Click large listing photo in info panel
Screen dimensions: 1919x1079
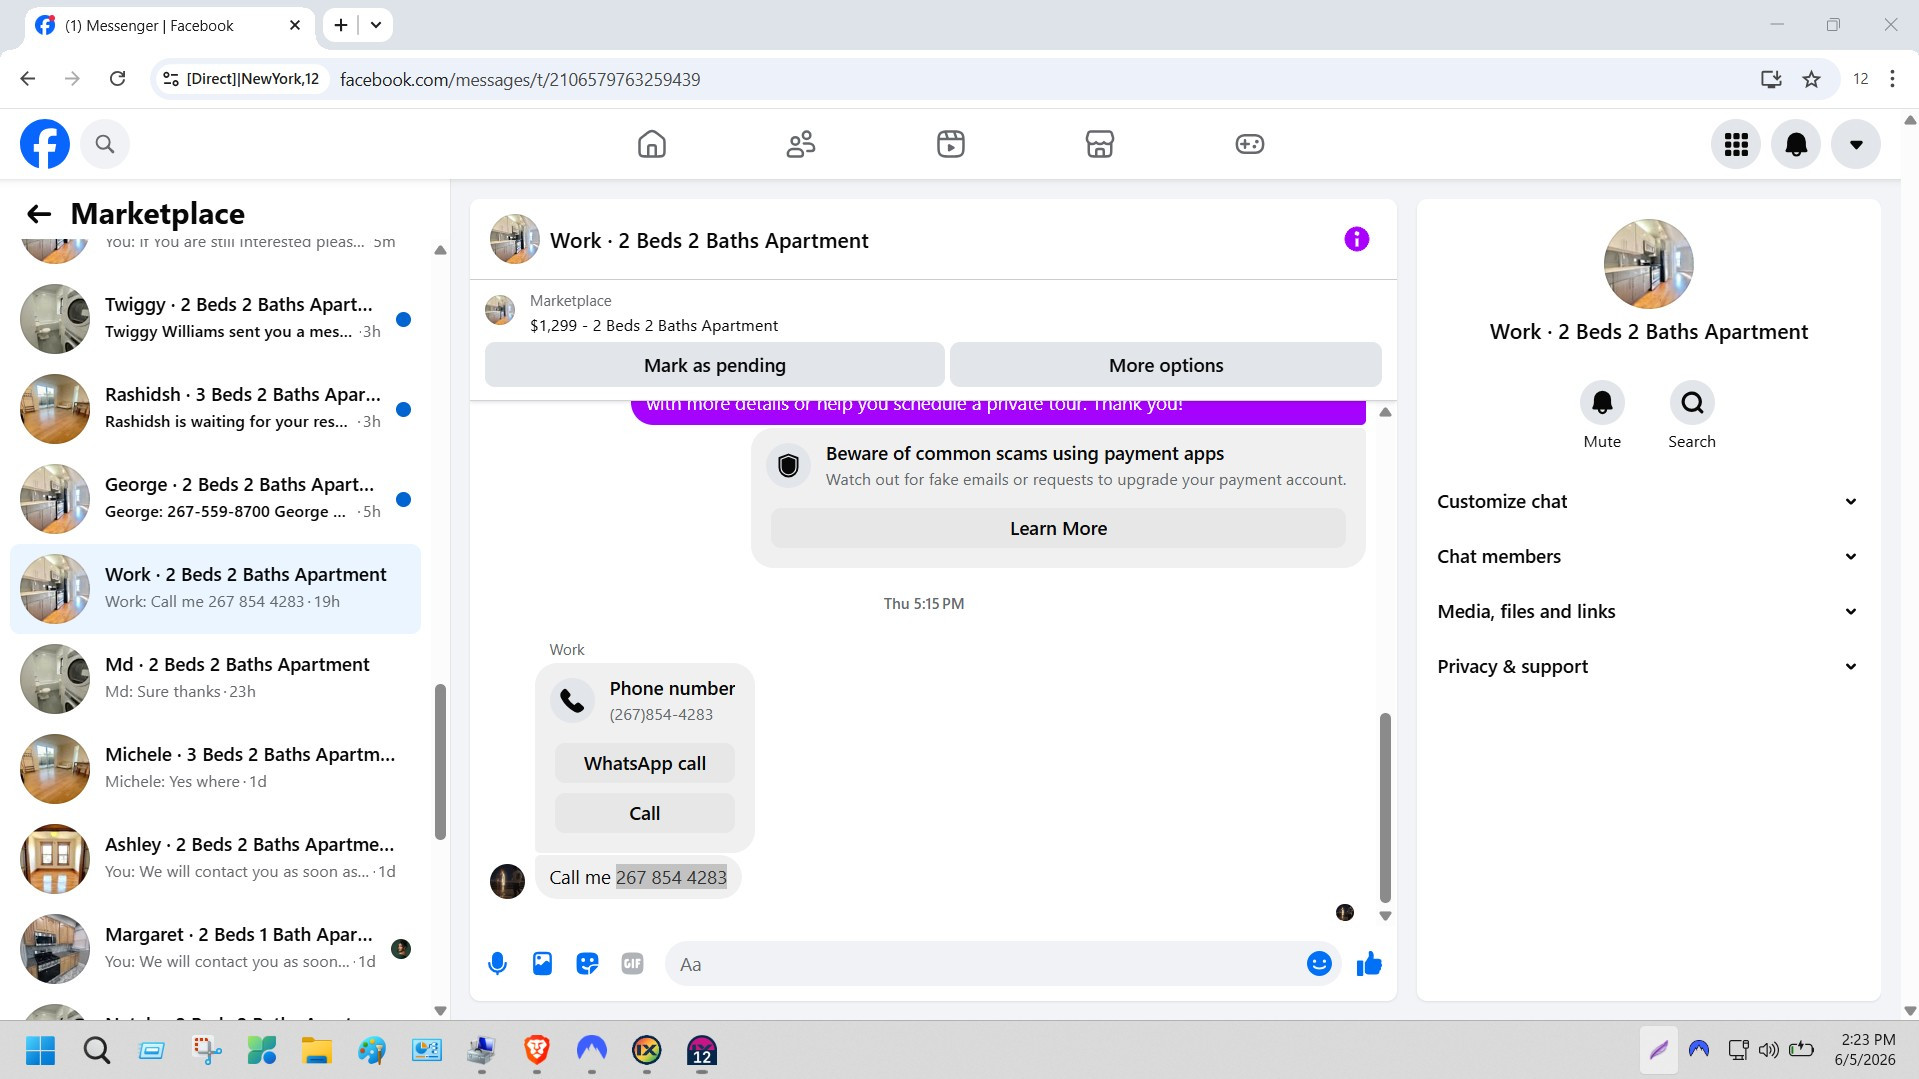[1649, 264]
